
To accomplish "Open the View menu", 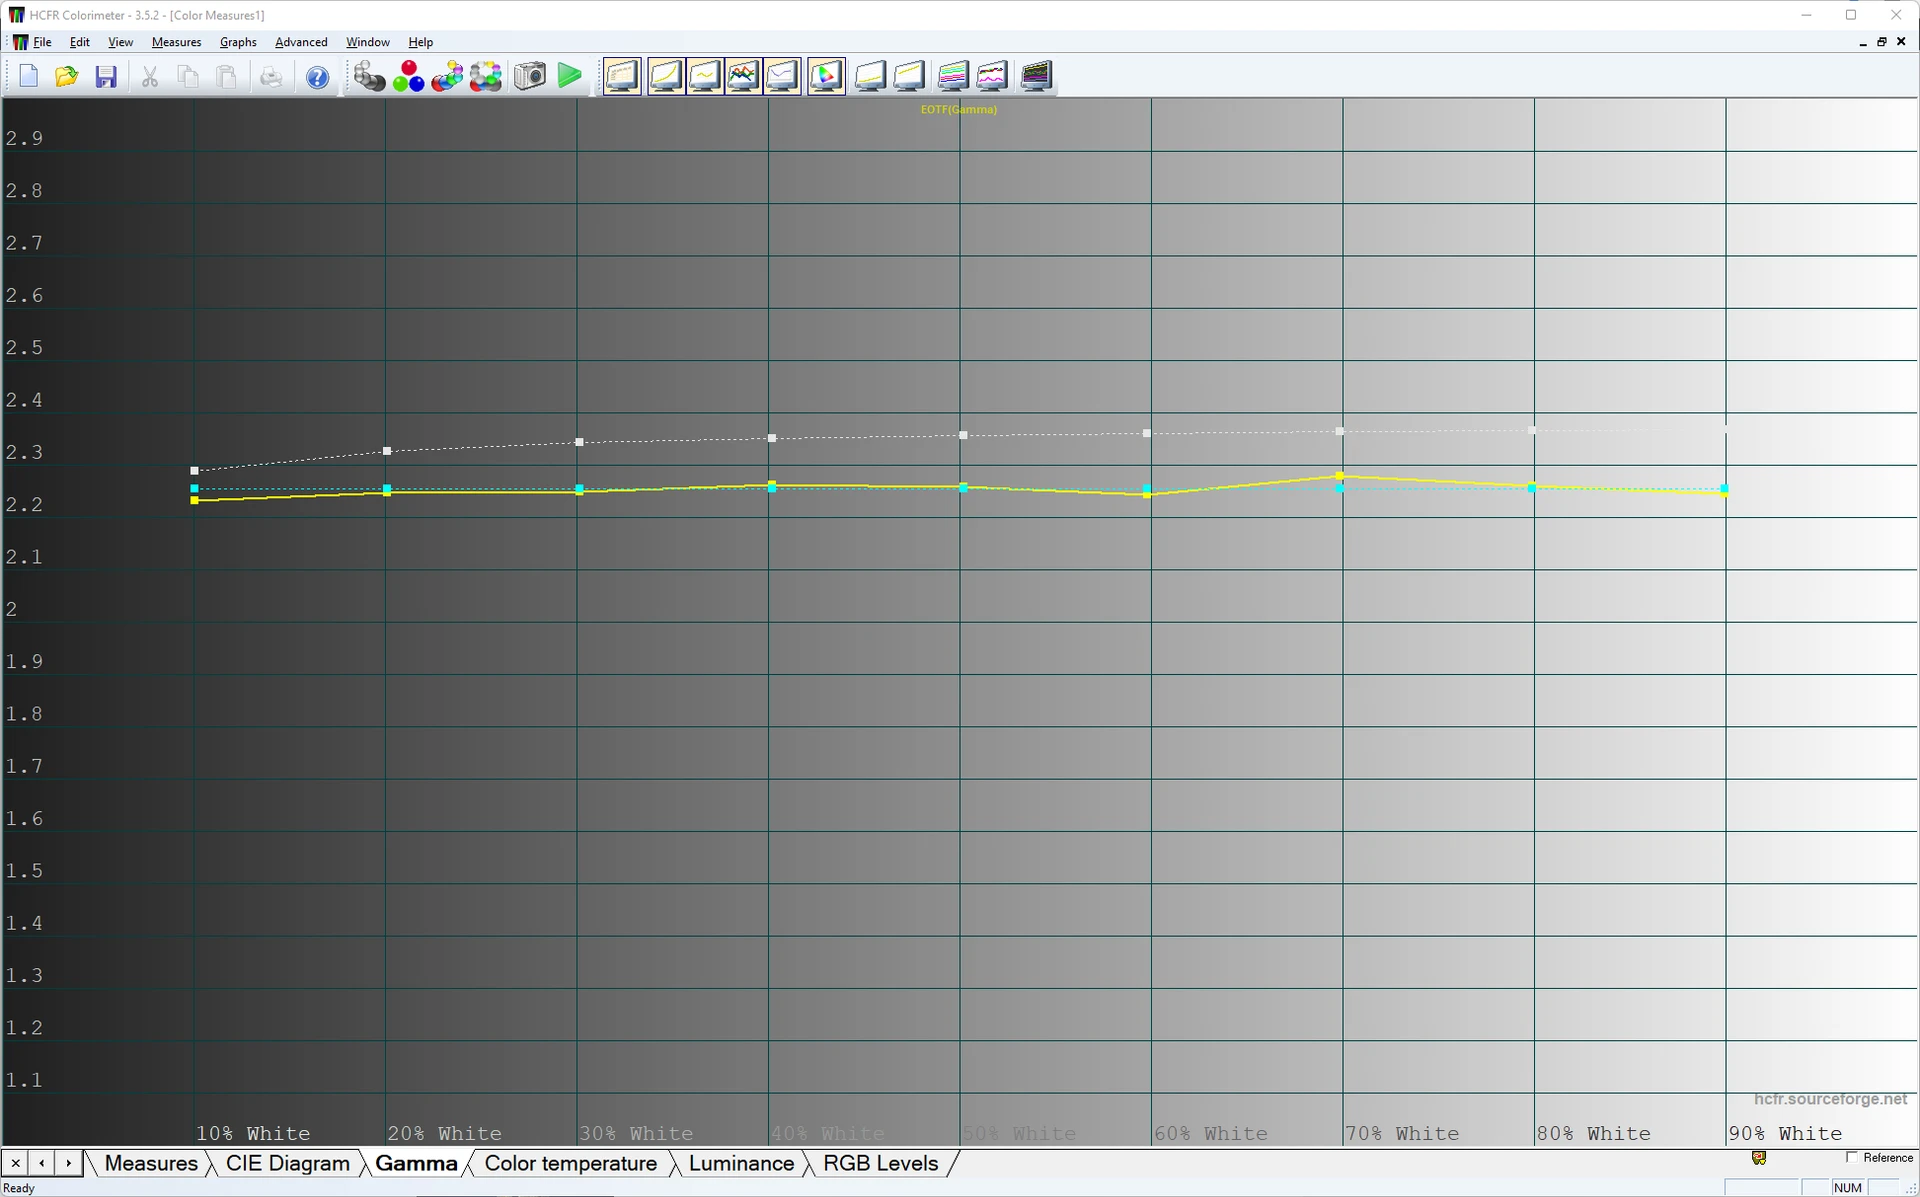I will coord(120,42).
